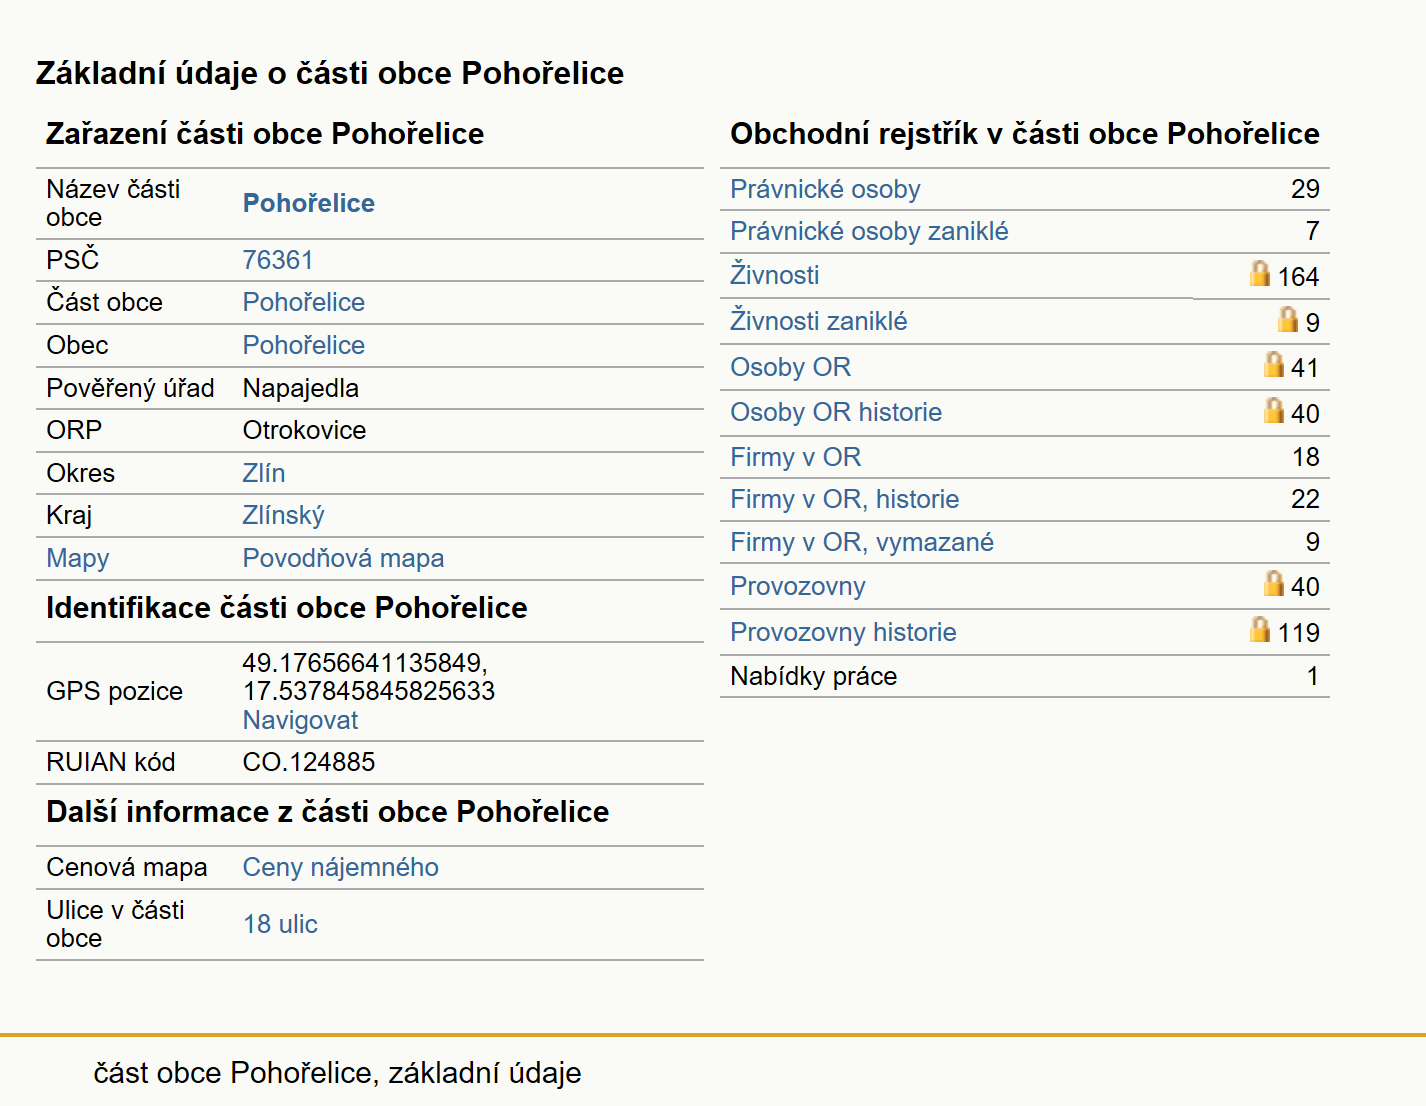Open the Povodňová mapa link
This screenshot has width=1426, height=1106.
tap(343, 558)
